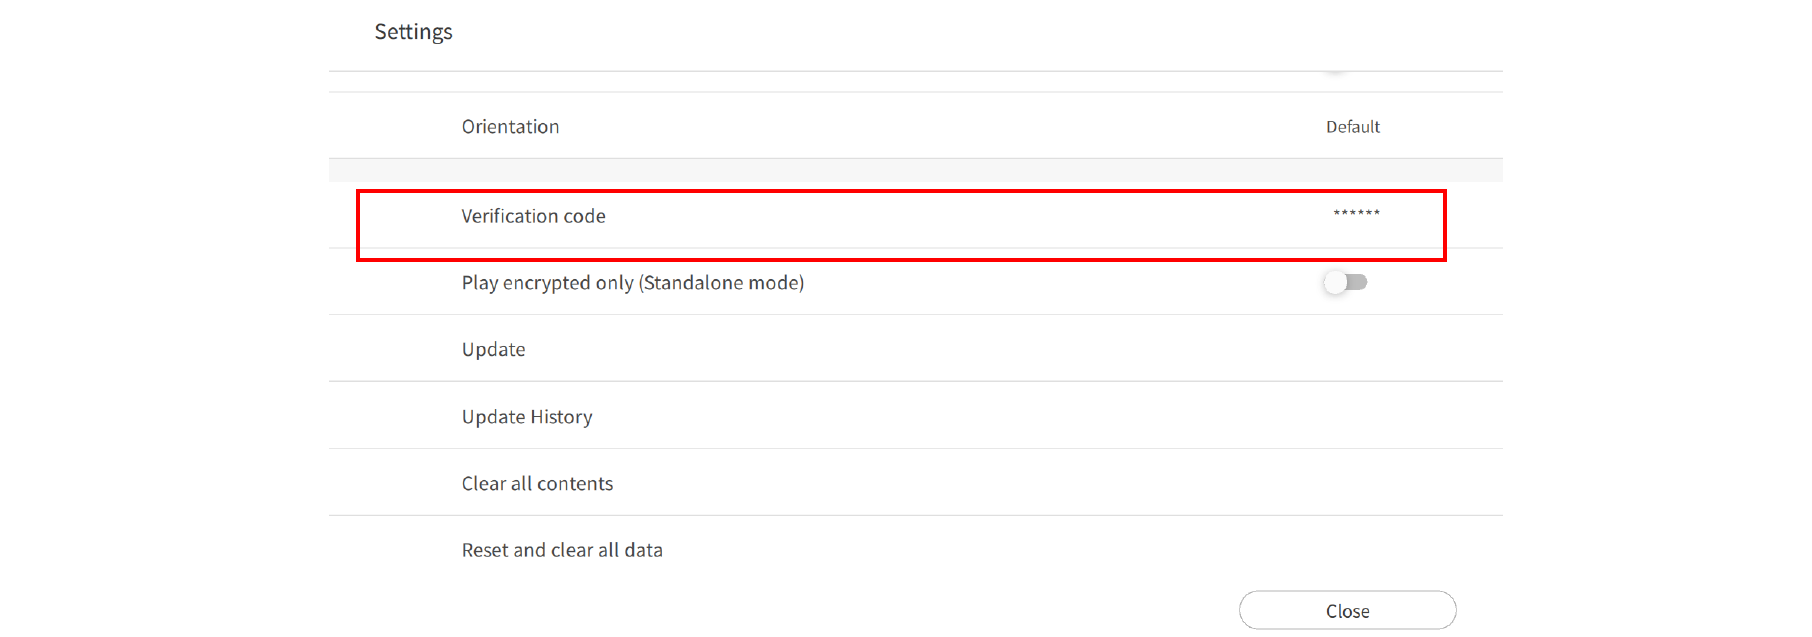Viewport: 1812px width, 637px height.
Task: Click the Settings heading
Action: (413, 32)
